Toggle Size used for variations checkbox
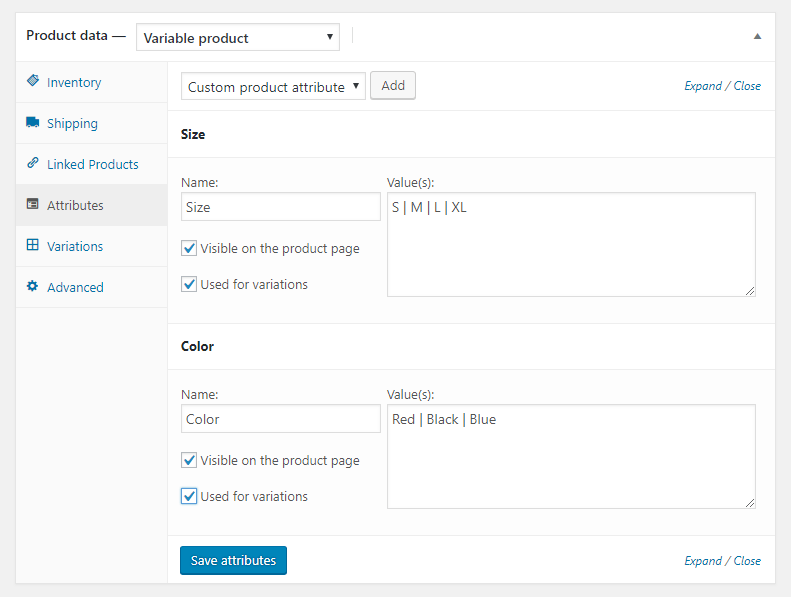Image resolution: width=791 pixels, height=597 pixels. click(x=189, y=284)
